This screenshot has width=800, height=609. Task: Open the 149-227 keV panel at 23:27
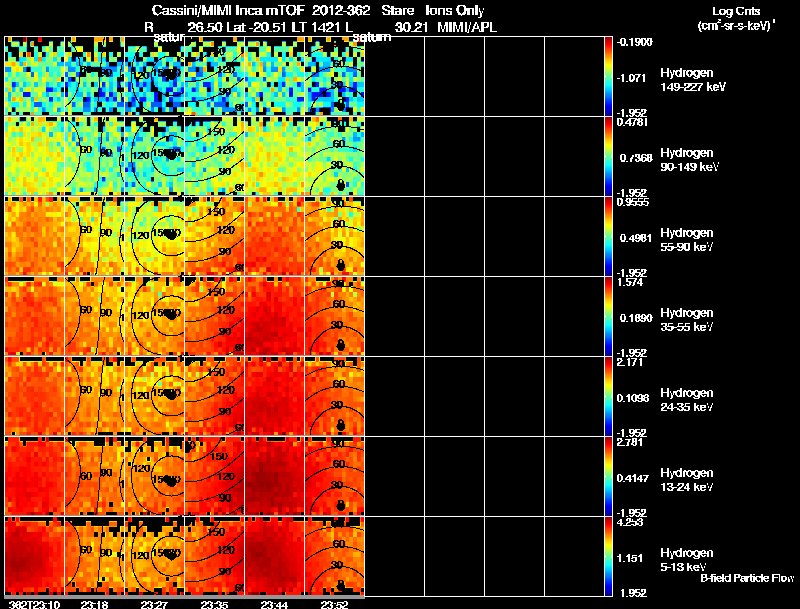point(154,76)
